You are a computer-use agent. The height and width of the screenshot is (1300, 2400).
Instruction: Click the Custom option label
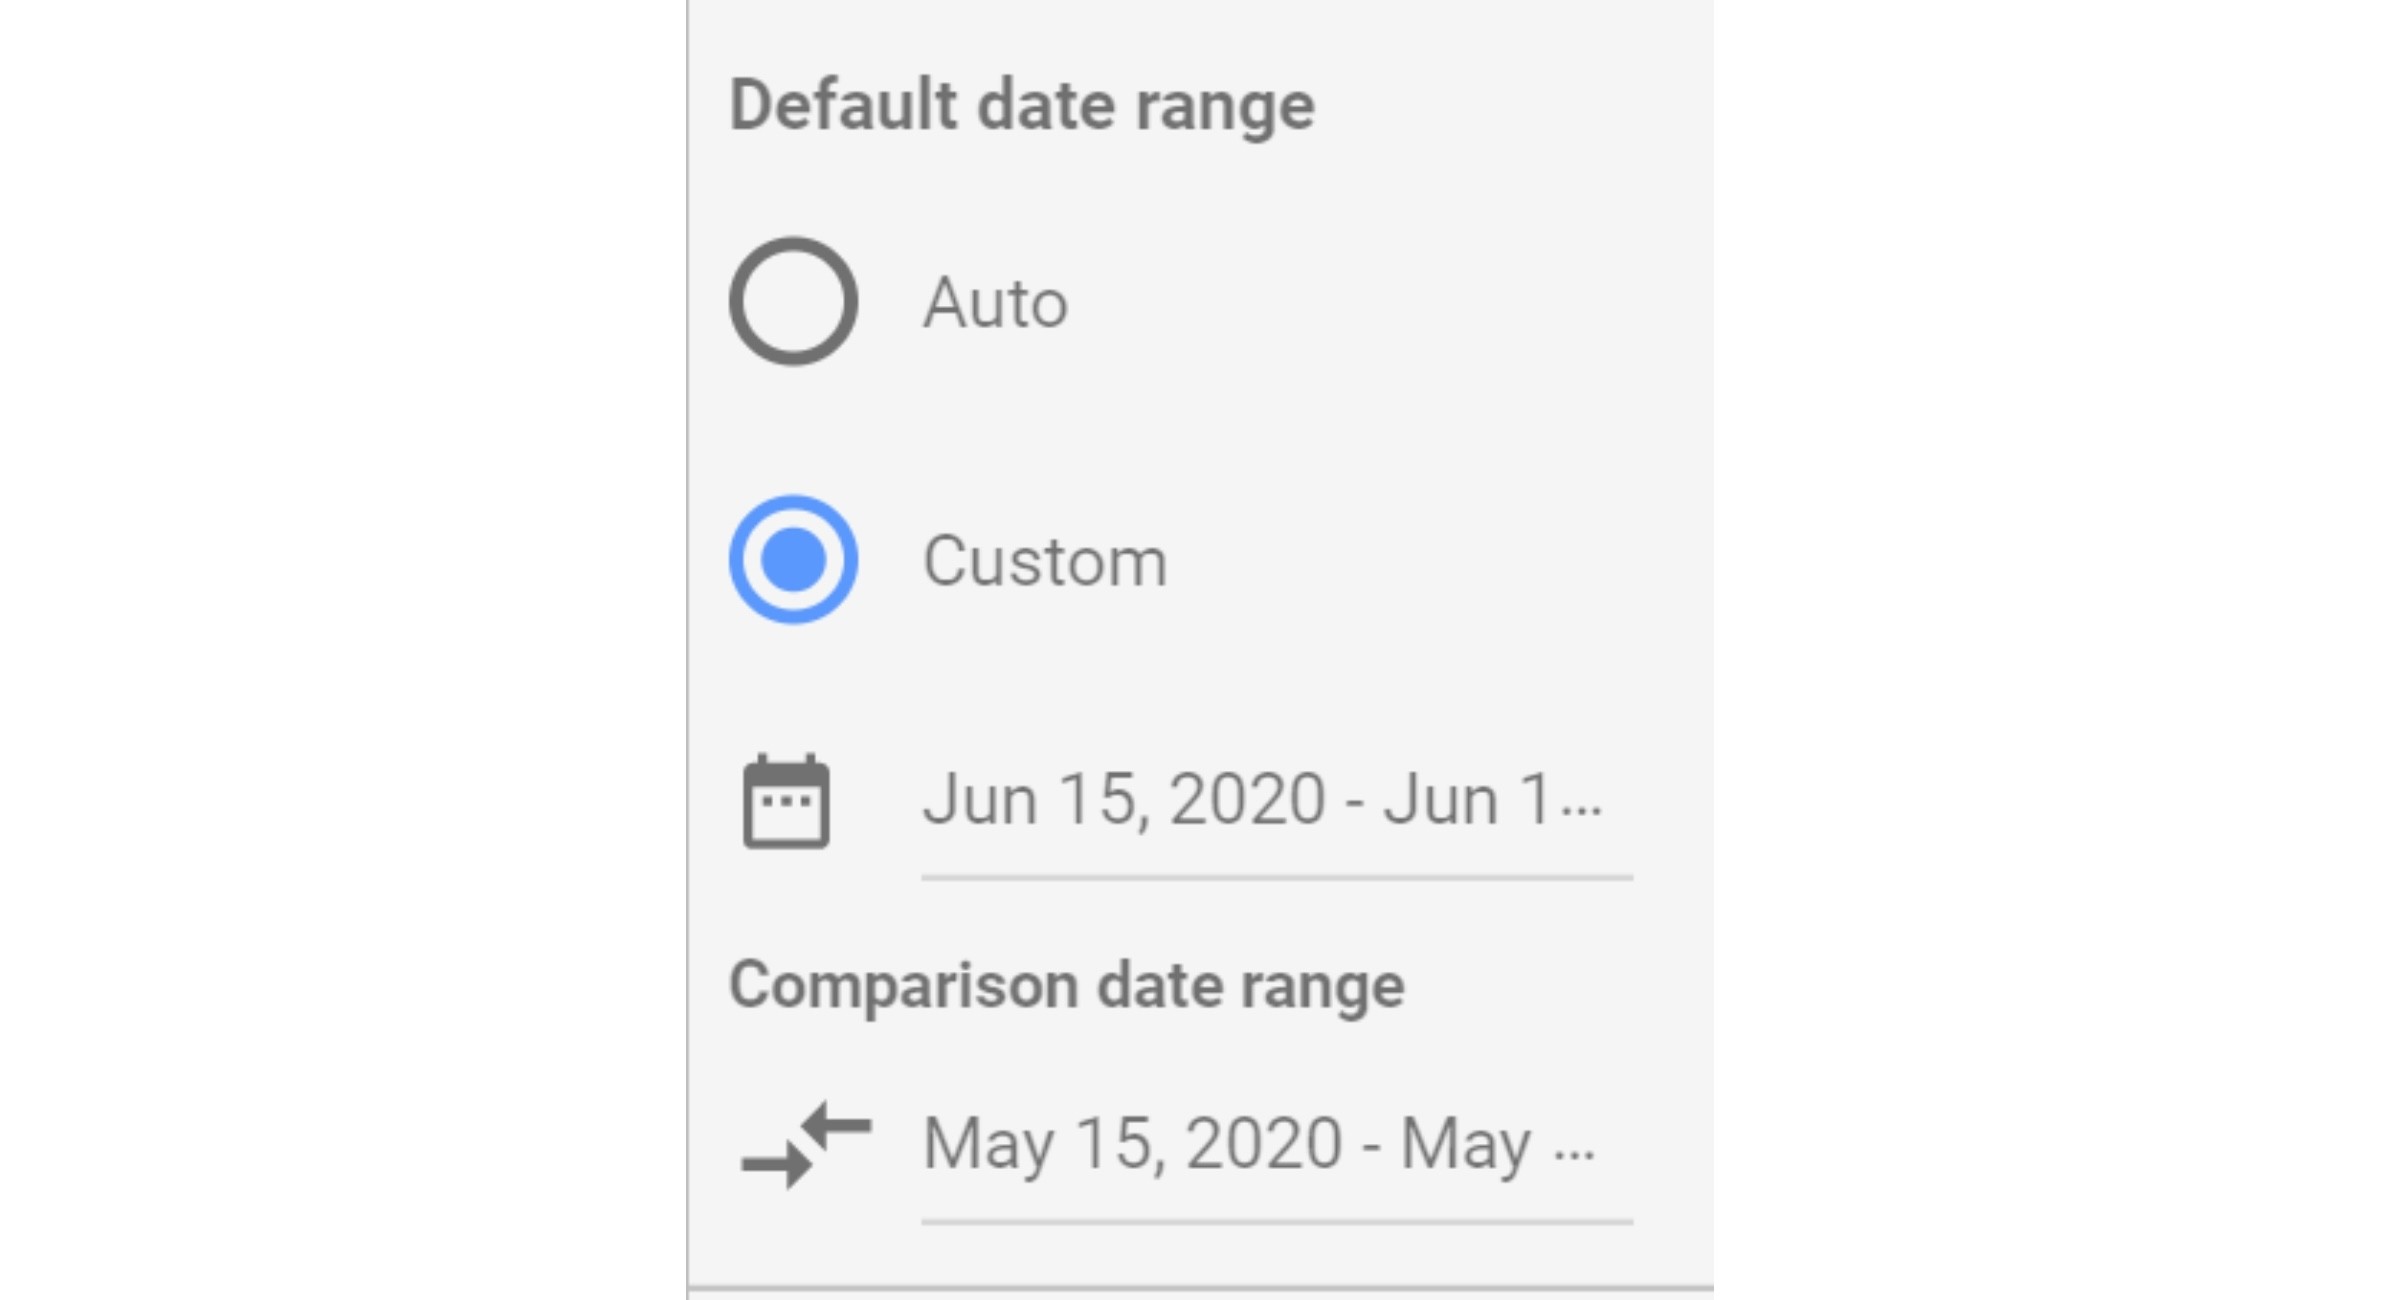[1045, 561]
